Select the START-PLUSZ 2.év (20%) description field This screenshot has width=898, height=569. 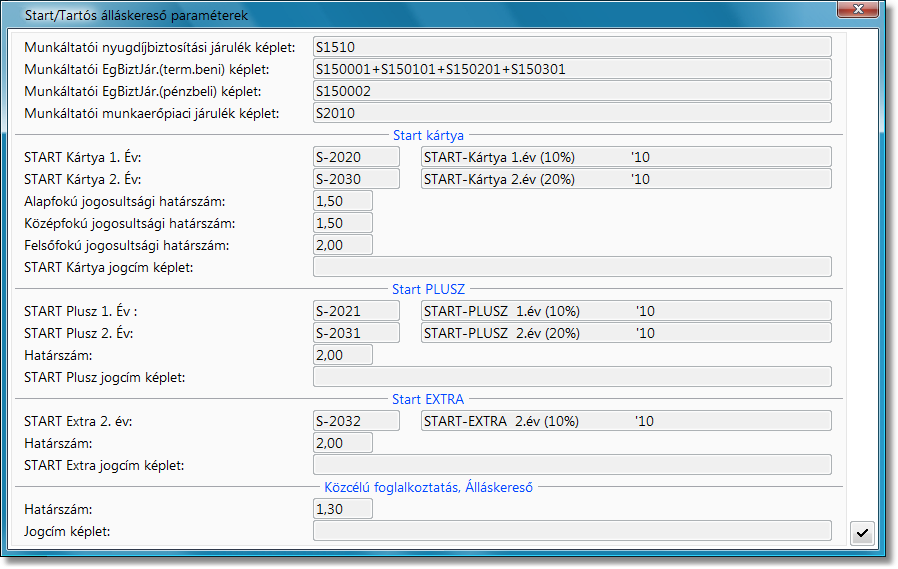(626, 333)
